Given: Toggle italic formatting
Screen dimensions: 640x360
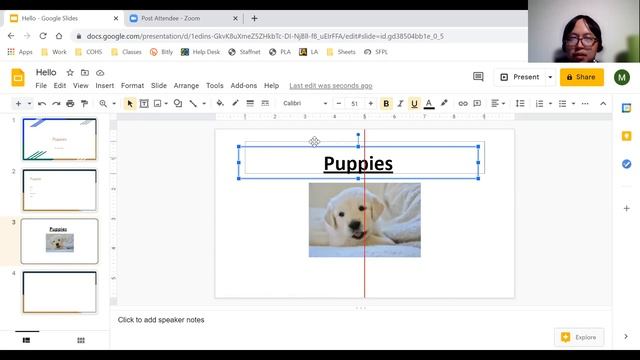Looking at the screenshot, I should [400, 104].
